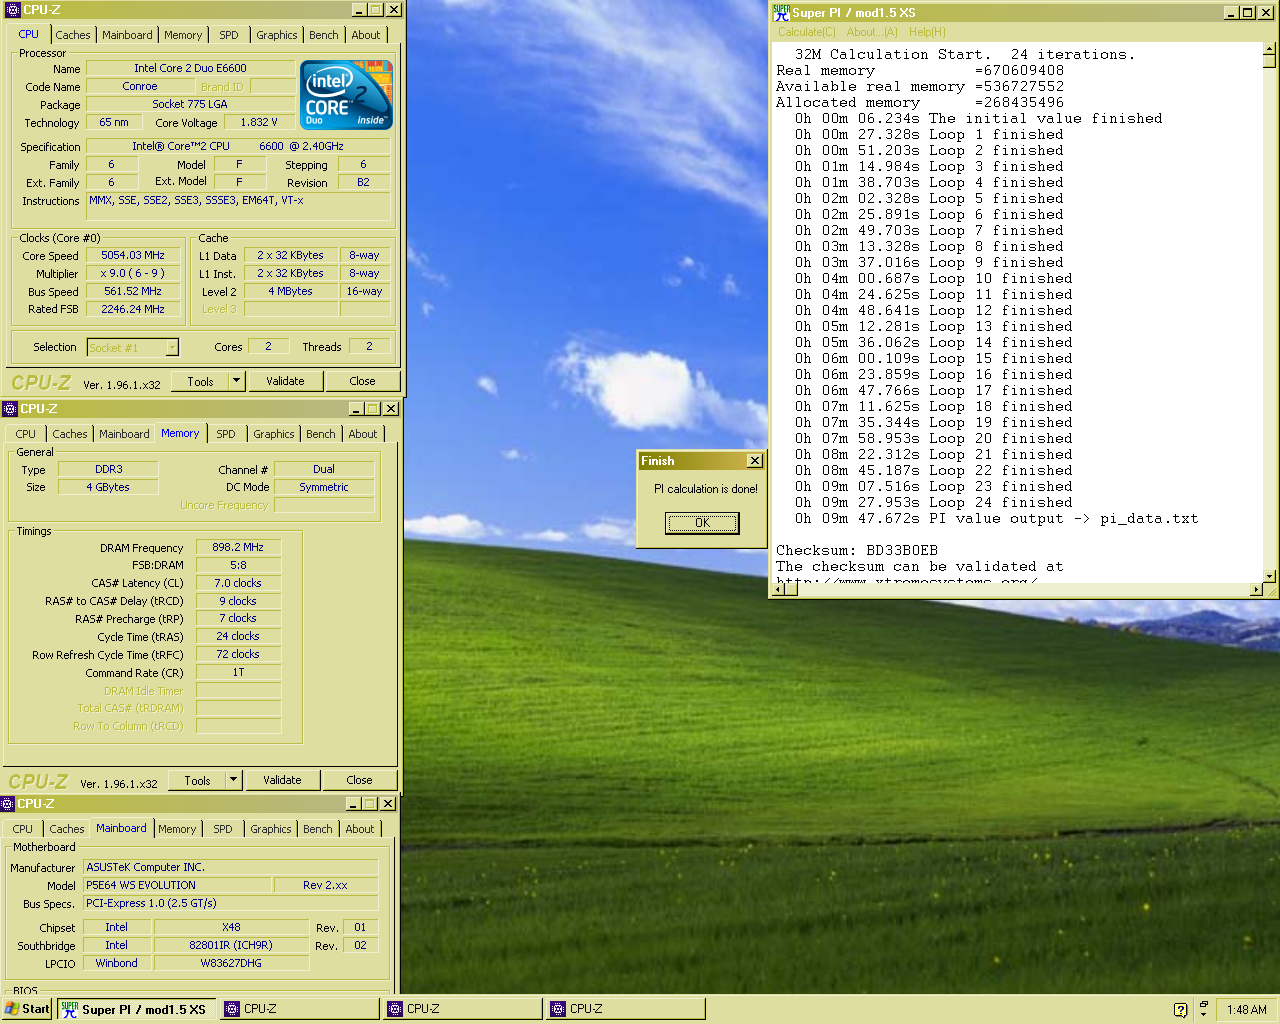Screen dimensions: 1280x1024
Task: Open the Memory tab in the top CPU-Z window
Action: pos(183,35)
